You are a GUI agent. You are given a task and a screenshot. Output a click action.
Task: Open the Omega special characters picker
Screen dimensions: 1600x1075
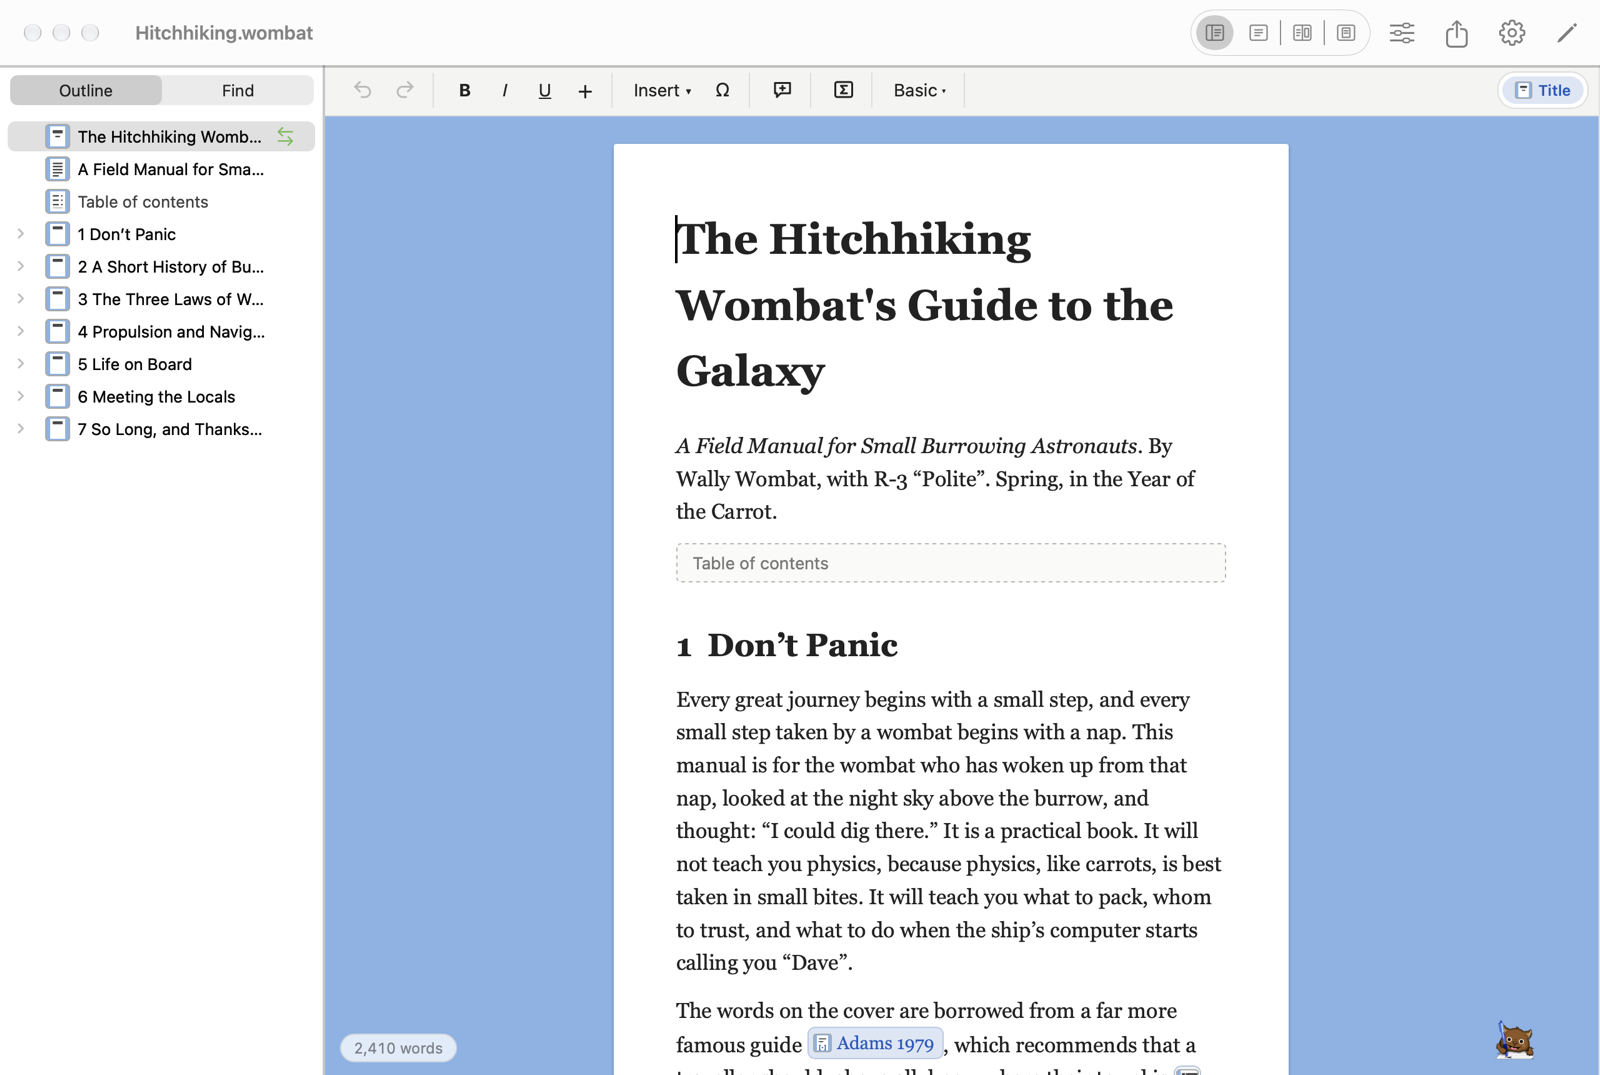pyautogui.click(x=722, y=90)
